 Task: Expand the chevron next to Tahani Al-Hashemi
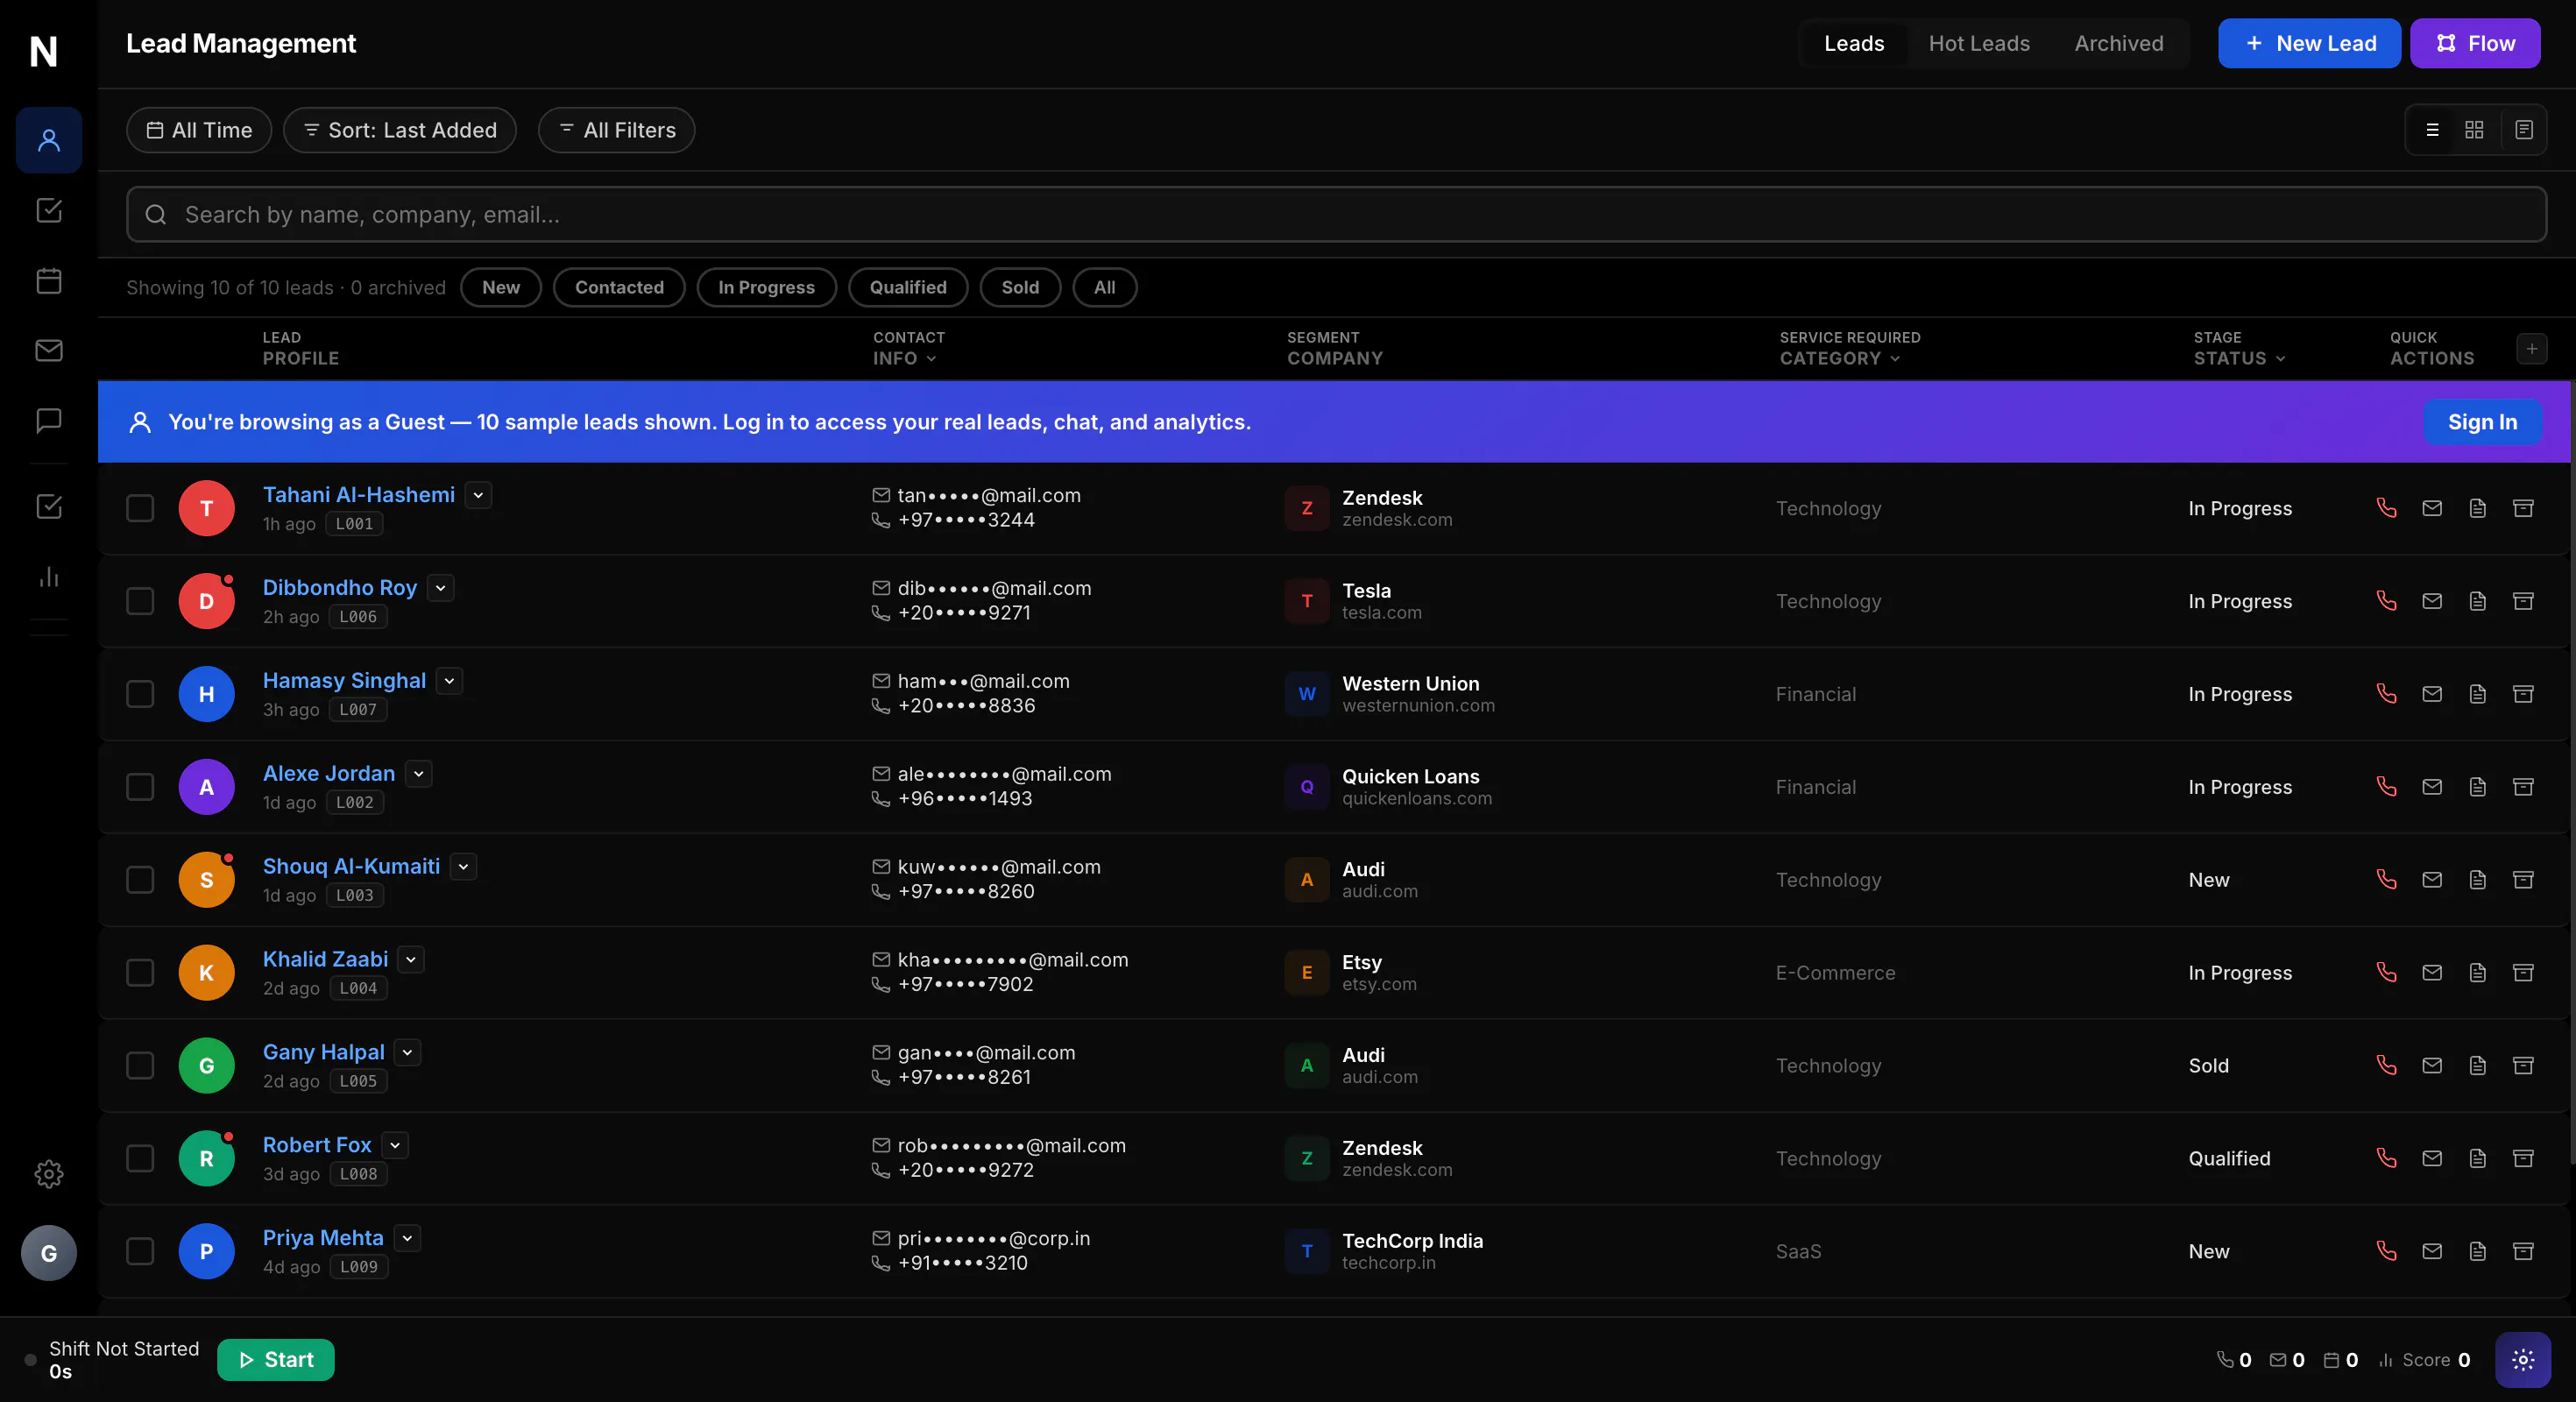(478, 495)
